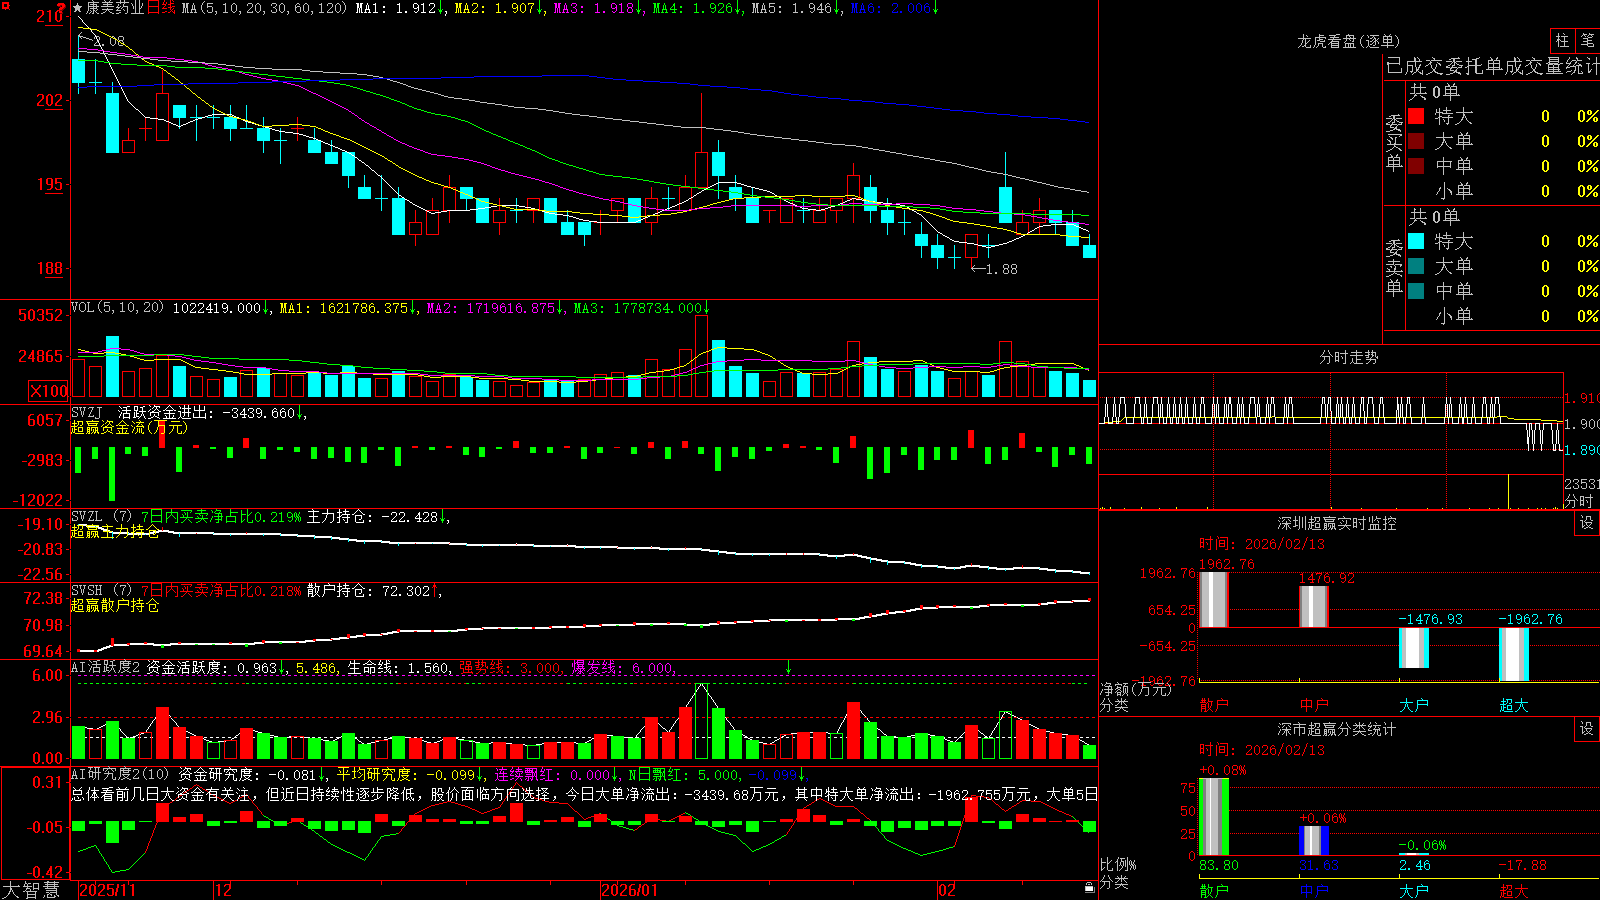
Task: Click the ←1.88 low price marker
Action: [x=994, y=269]
